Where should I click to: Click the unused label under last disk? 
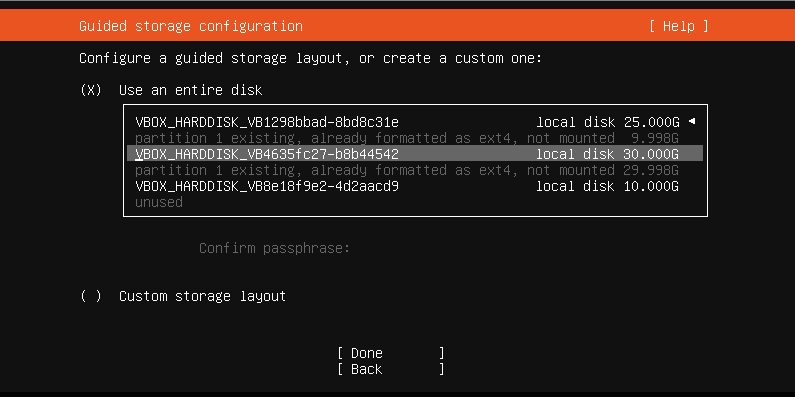[159, 202]
